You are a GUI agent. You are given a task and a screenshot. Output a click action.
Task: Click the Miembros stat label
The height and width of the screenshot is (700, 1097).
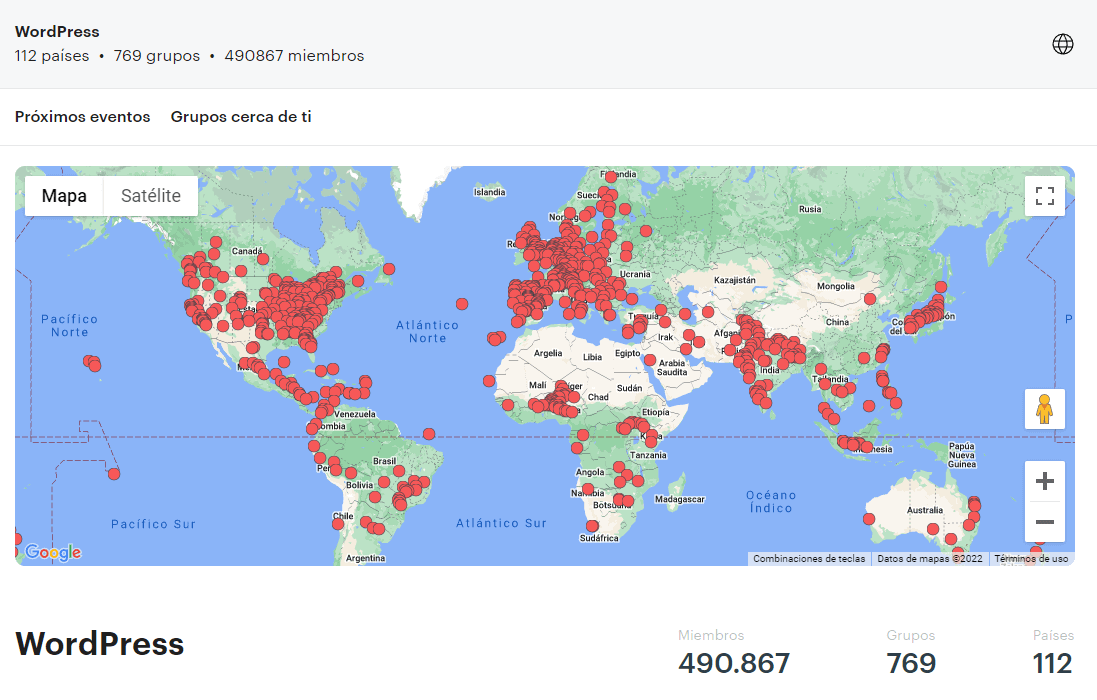tap(711, 635)
